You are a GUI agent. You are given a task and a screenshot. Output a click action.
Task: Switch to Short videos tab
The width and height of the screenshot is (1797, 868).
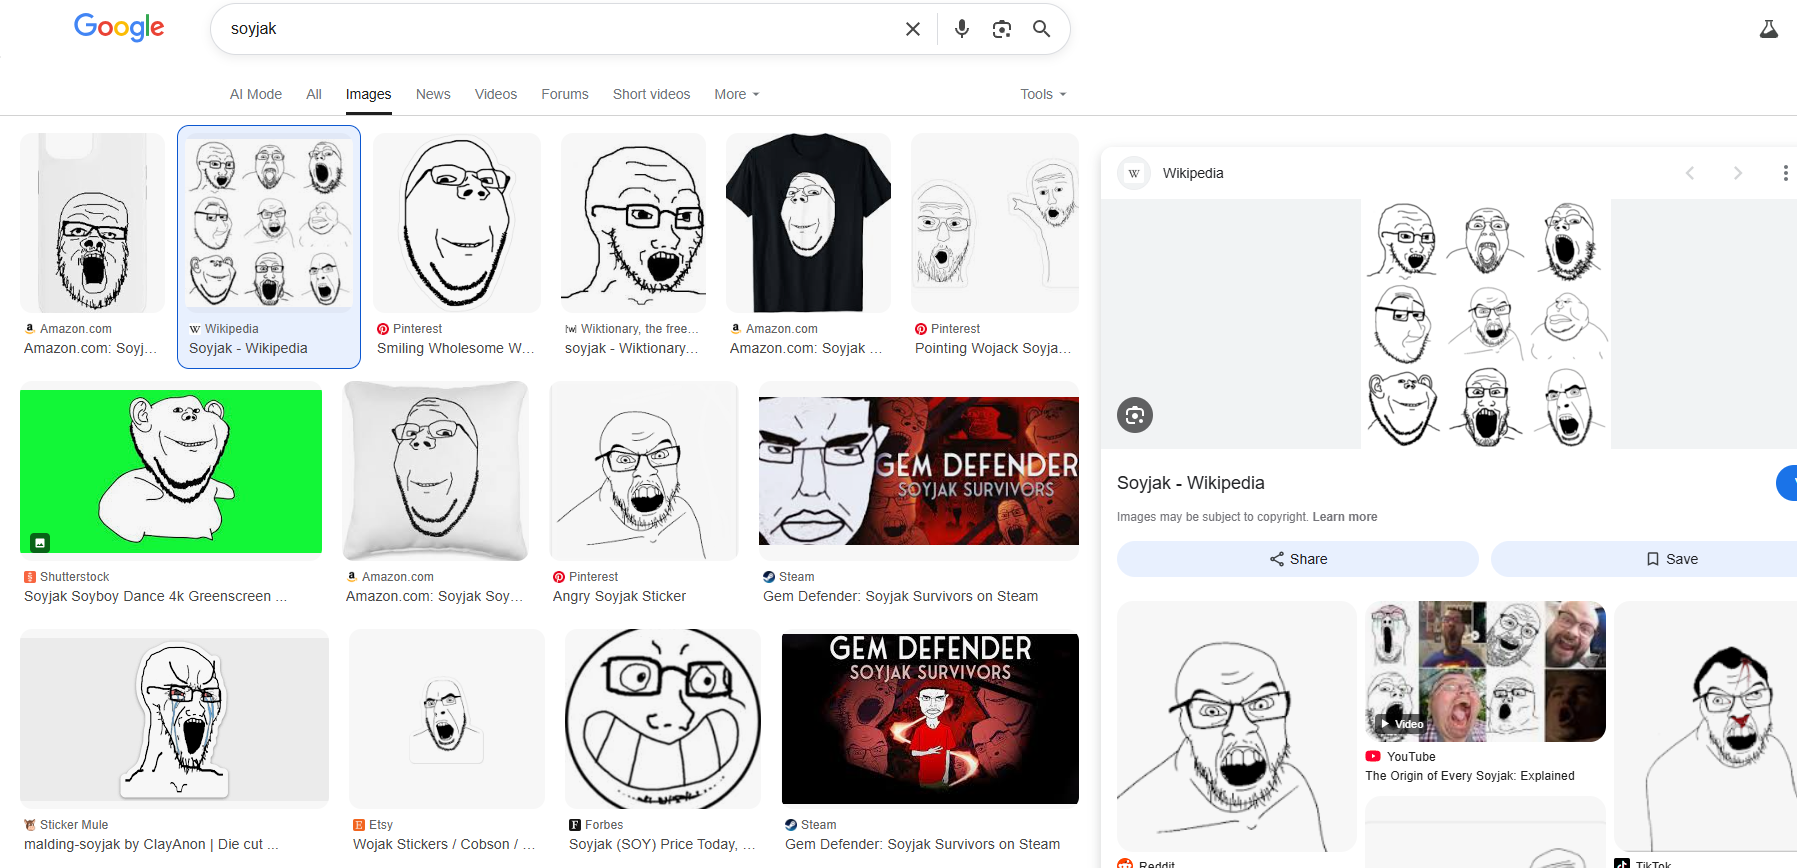pos(651,94)
